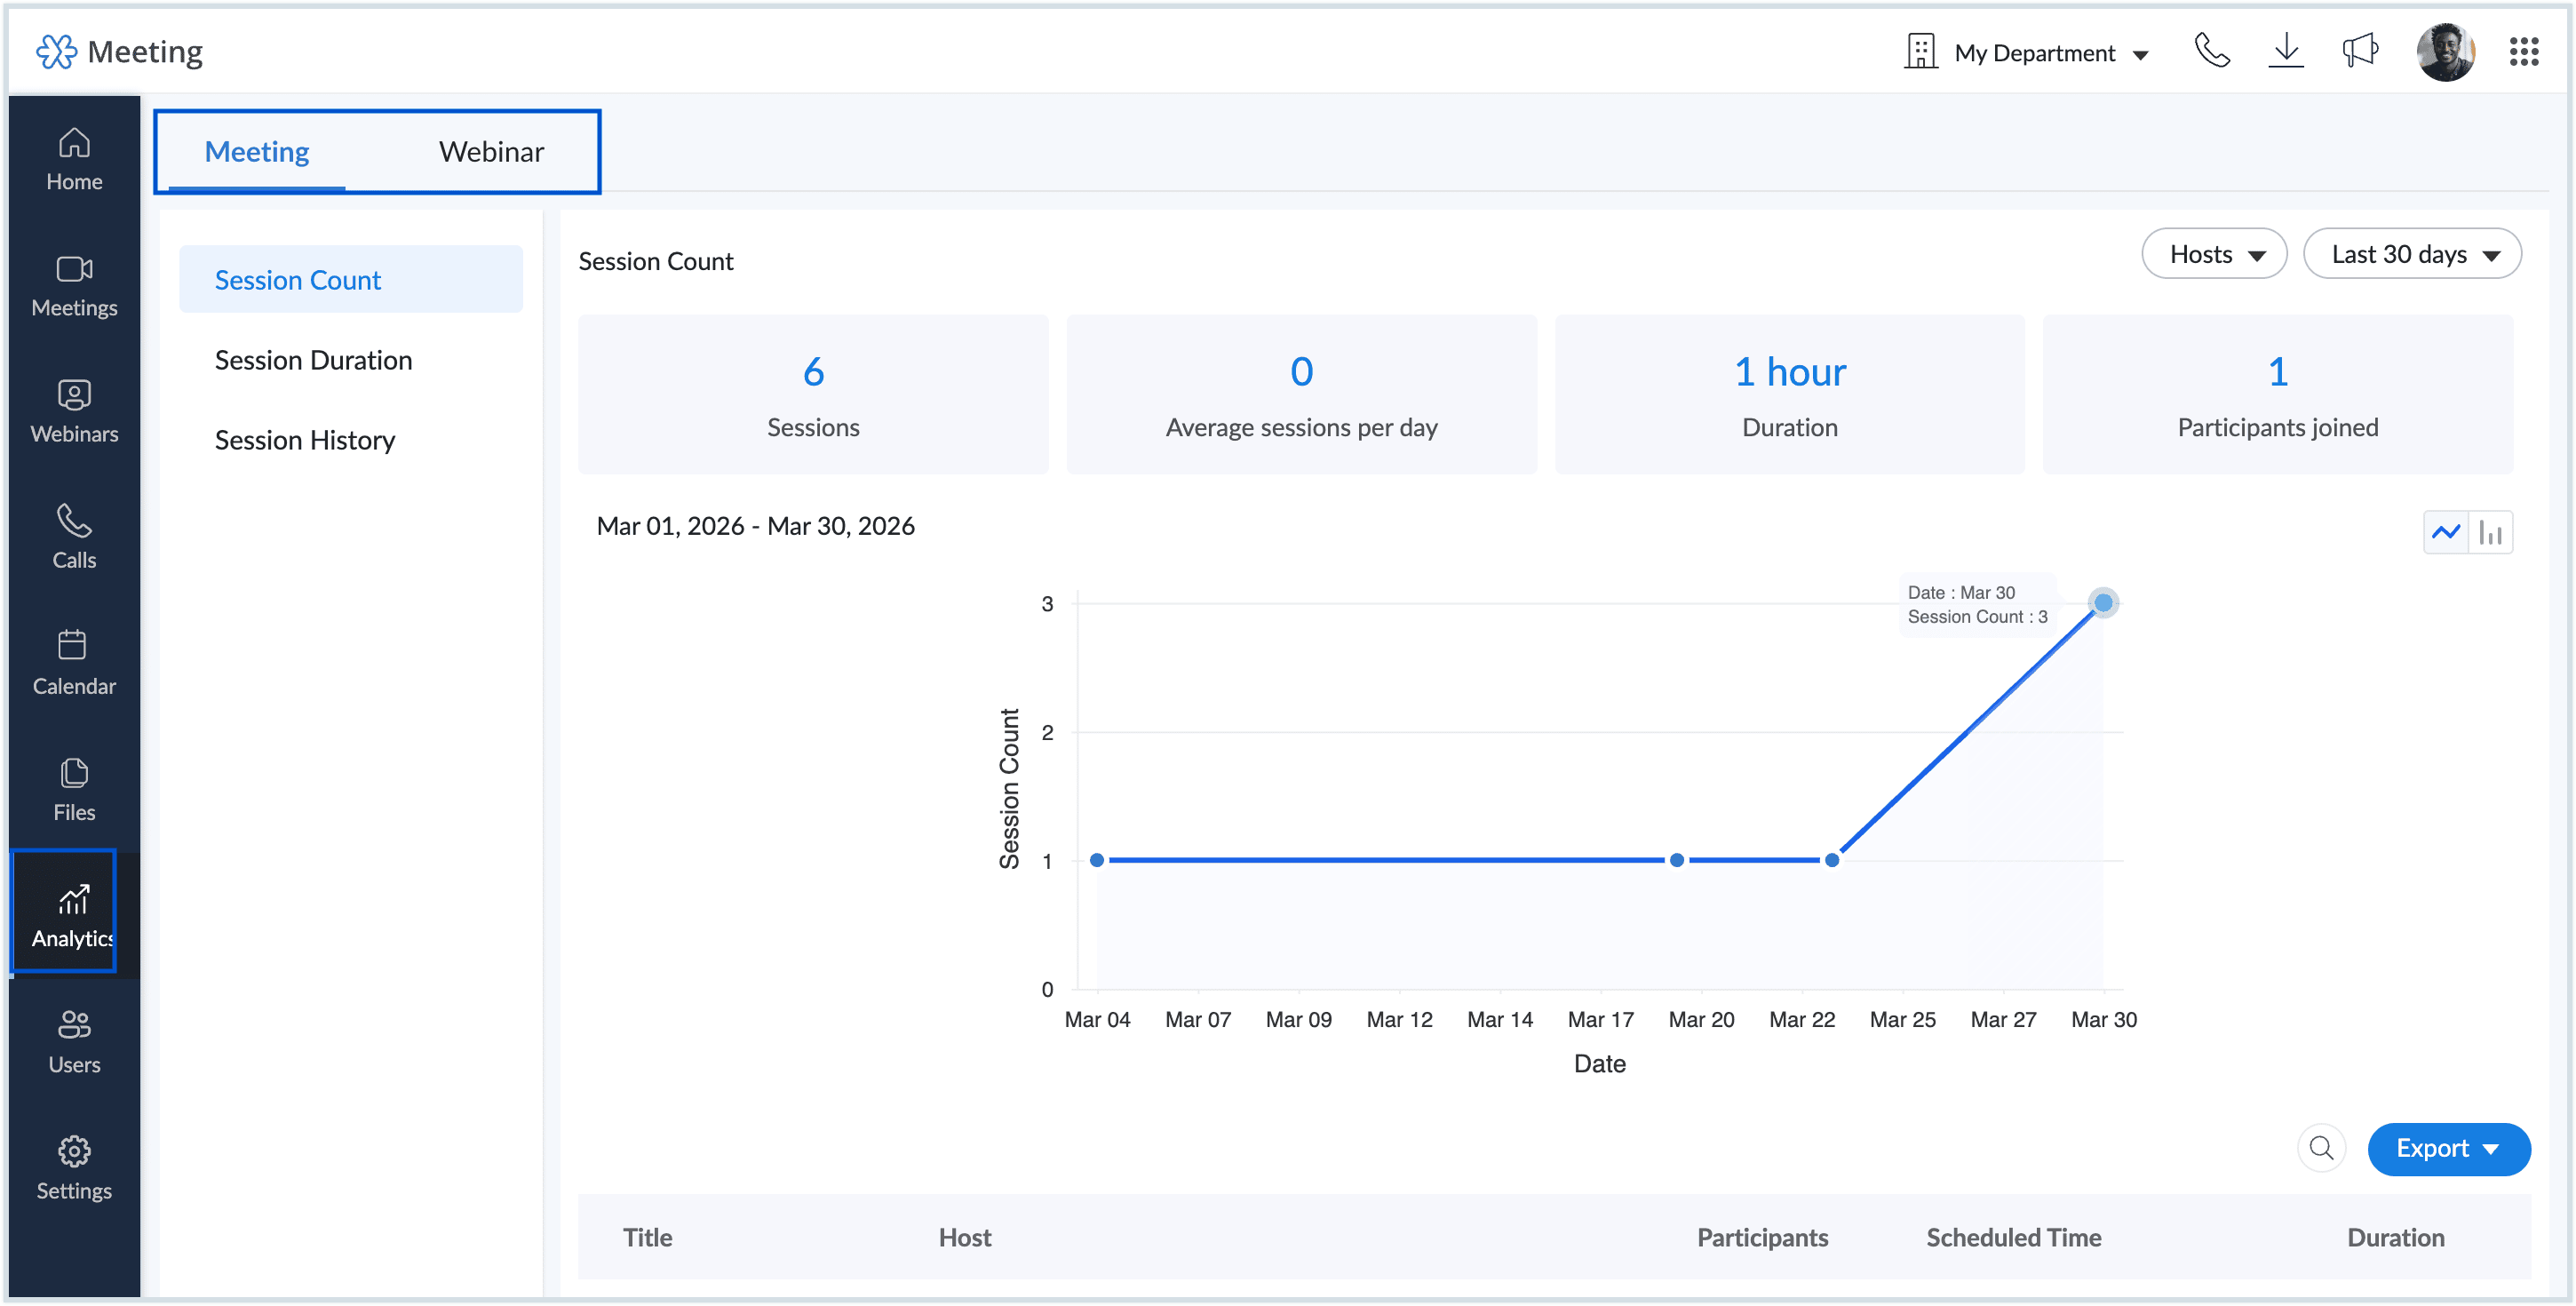Open the Hosts filter dropdown
This screenshot has height=1306, width=2576.
coord(2213,253)
